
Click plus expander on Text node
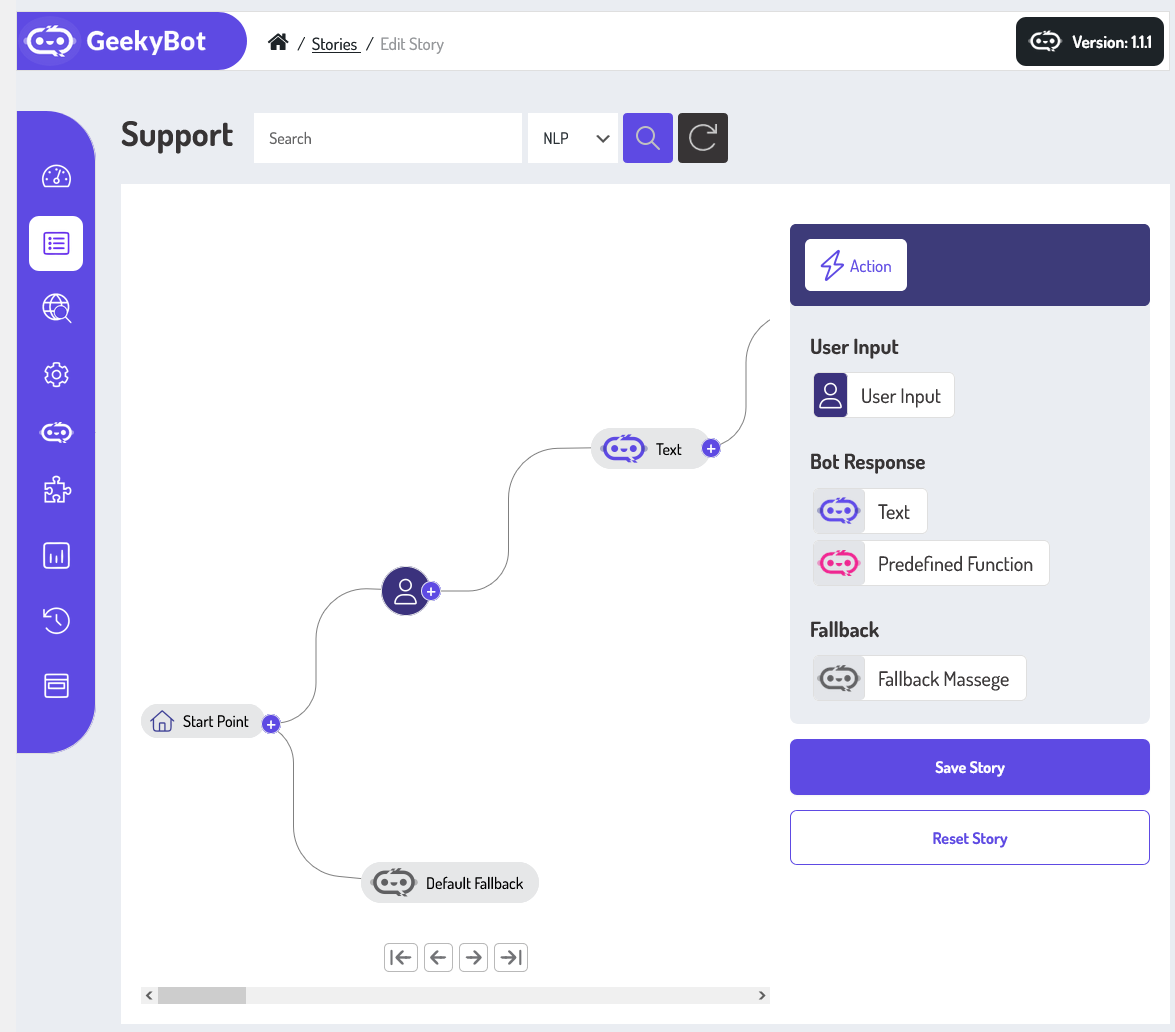(711, 449)
